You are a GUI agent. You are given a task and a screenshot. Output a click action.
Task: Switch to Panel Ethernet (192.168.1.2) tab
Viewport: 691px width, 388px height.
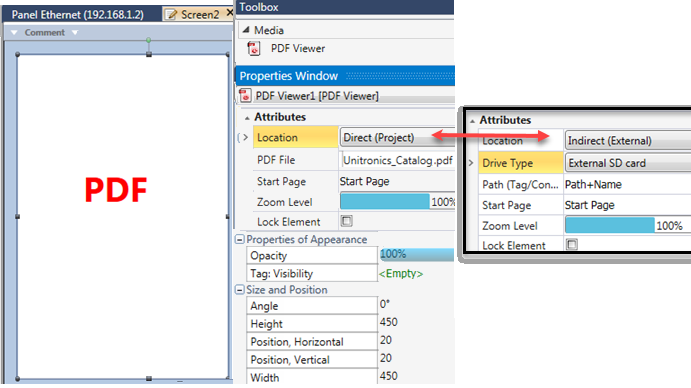(78, 15)
